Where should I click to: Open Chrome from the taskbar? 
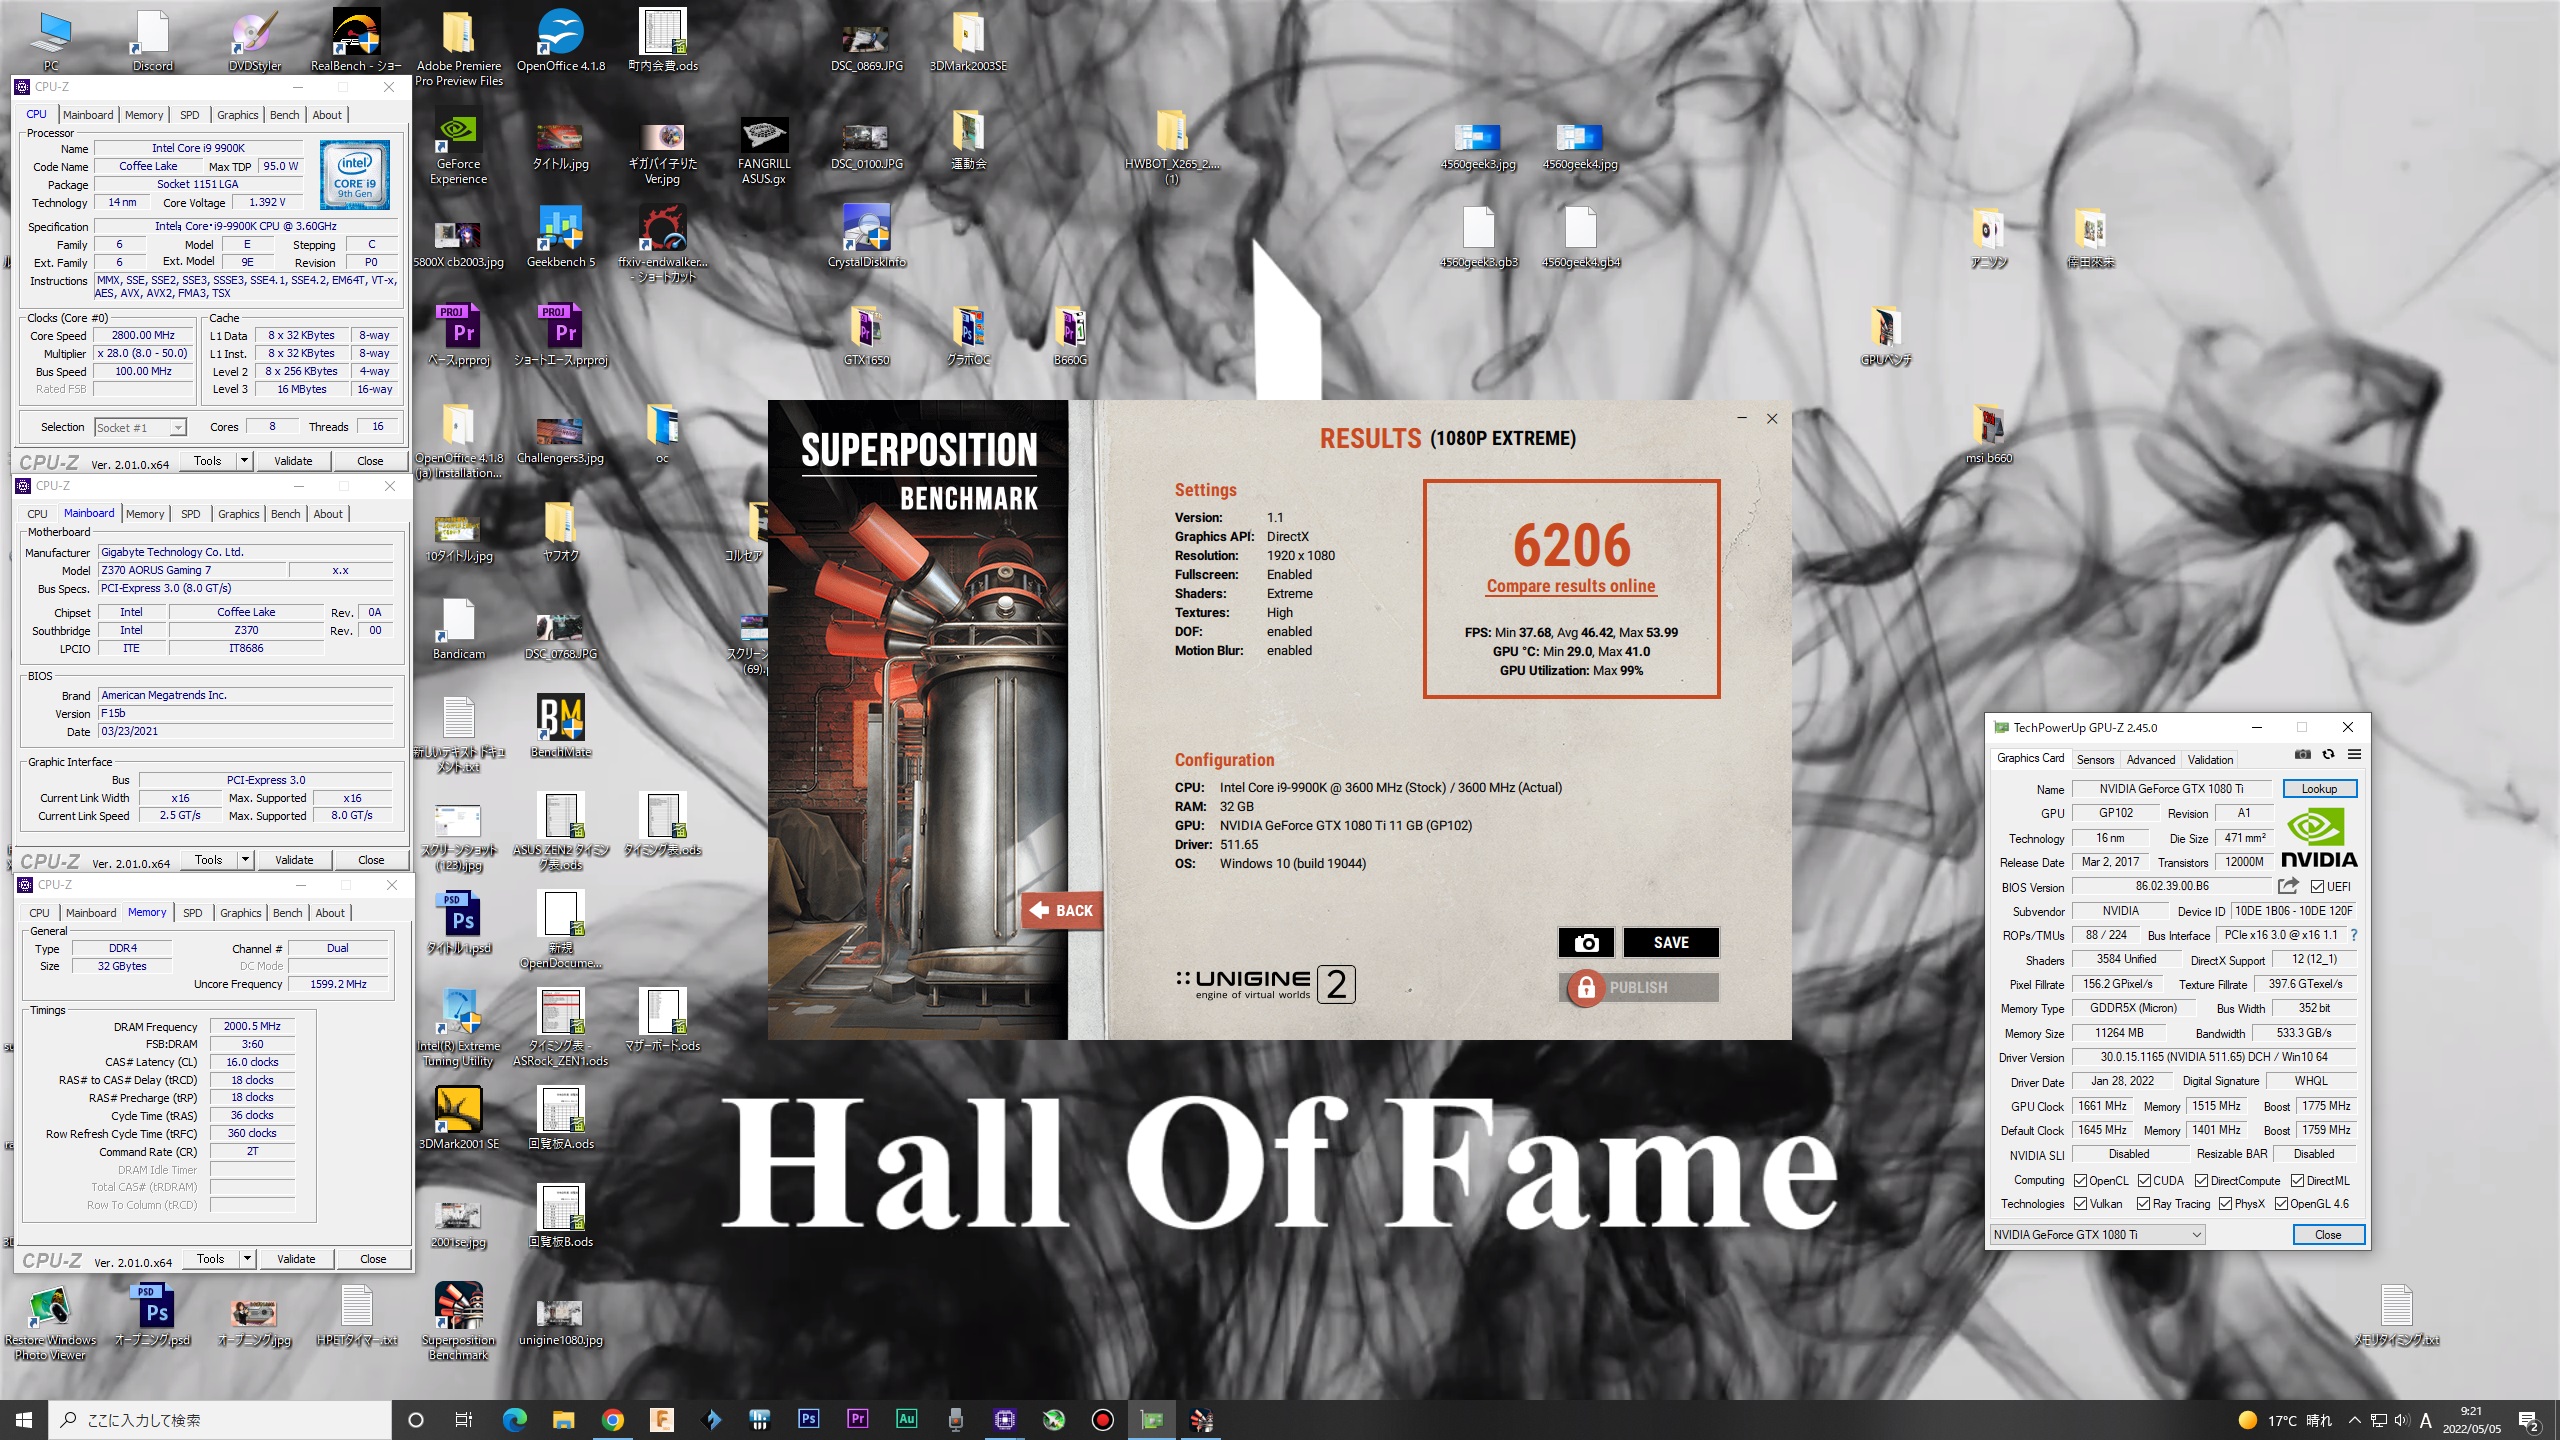click(612, 1419)
